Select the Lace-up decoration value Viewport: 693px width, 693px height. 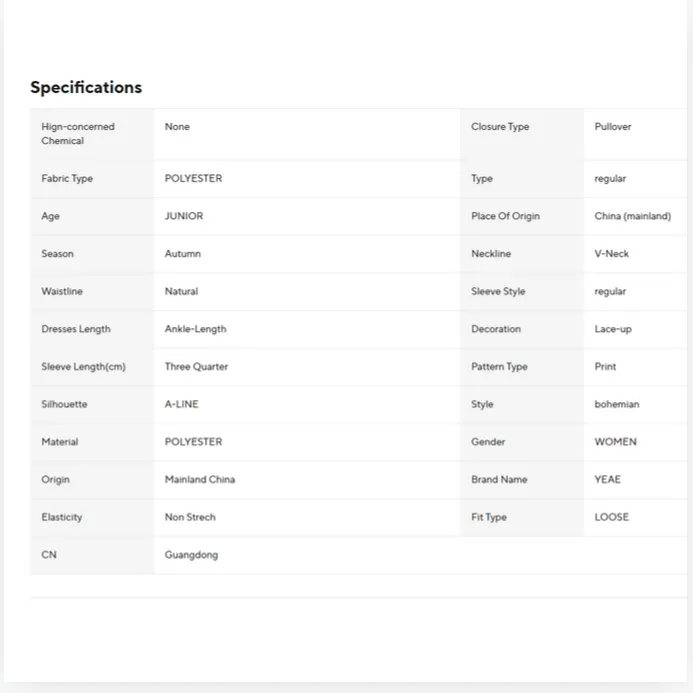point(613,329)
